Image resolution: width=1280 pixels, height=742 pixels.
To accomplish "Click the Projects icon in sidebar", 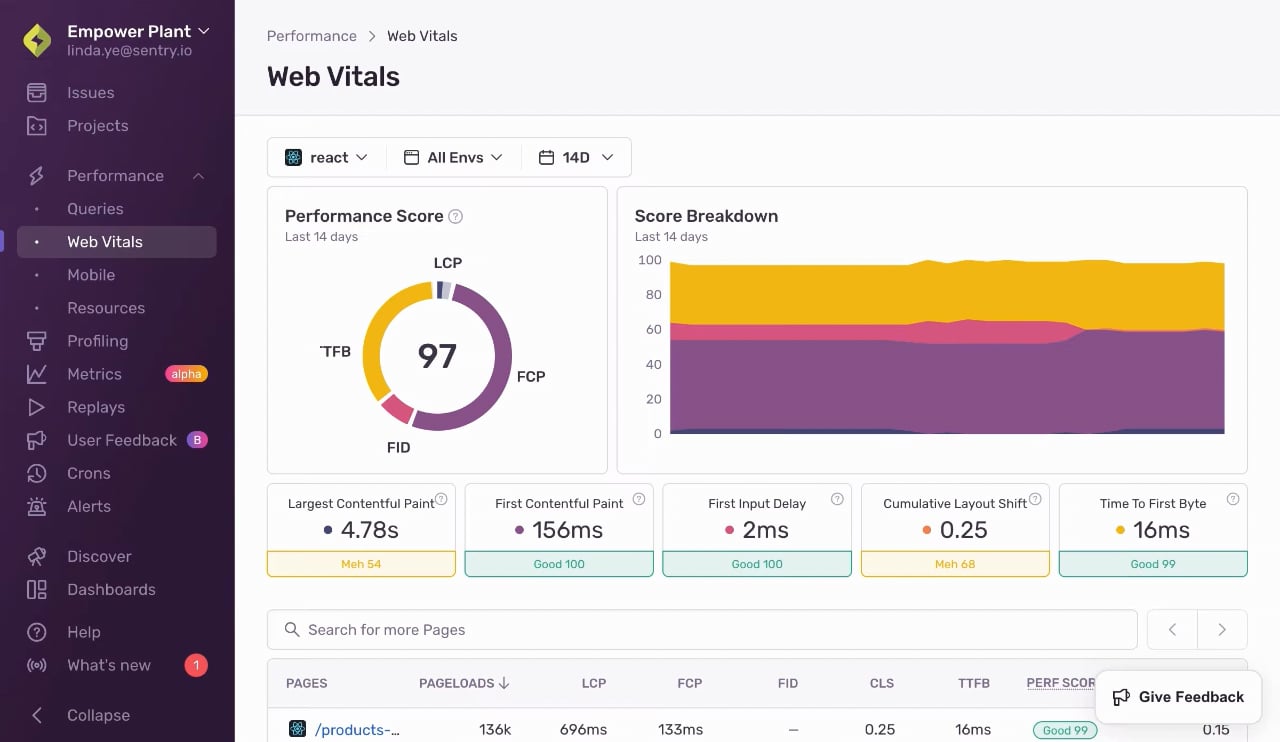I will pyautogui.click(x=37, y=126).
